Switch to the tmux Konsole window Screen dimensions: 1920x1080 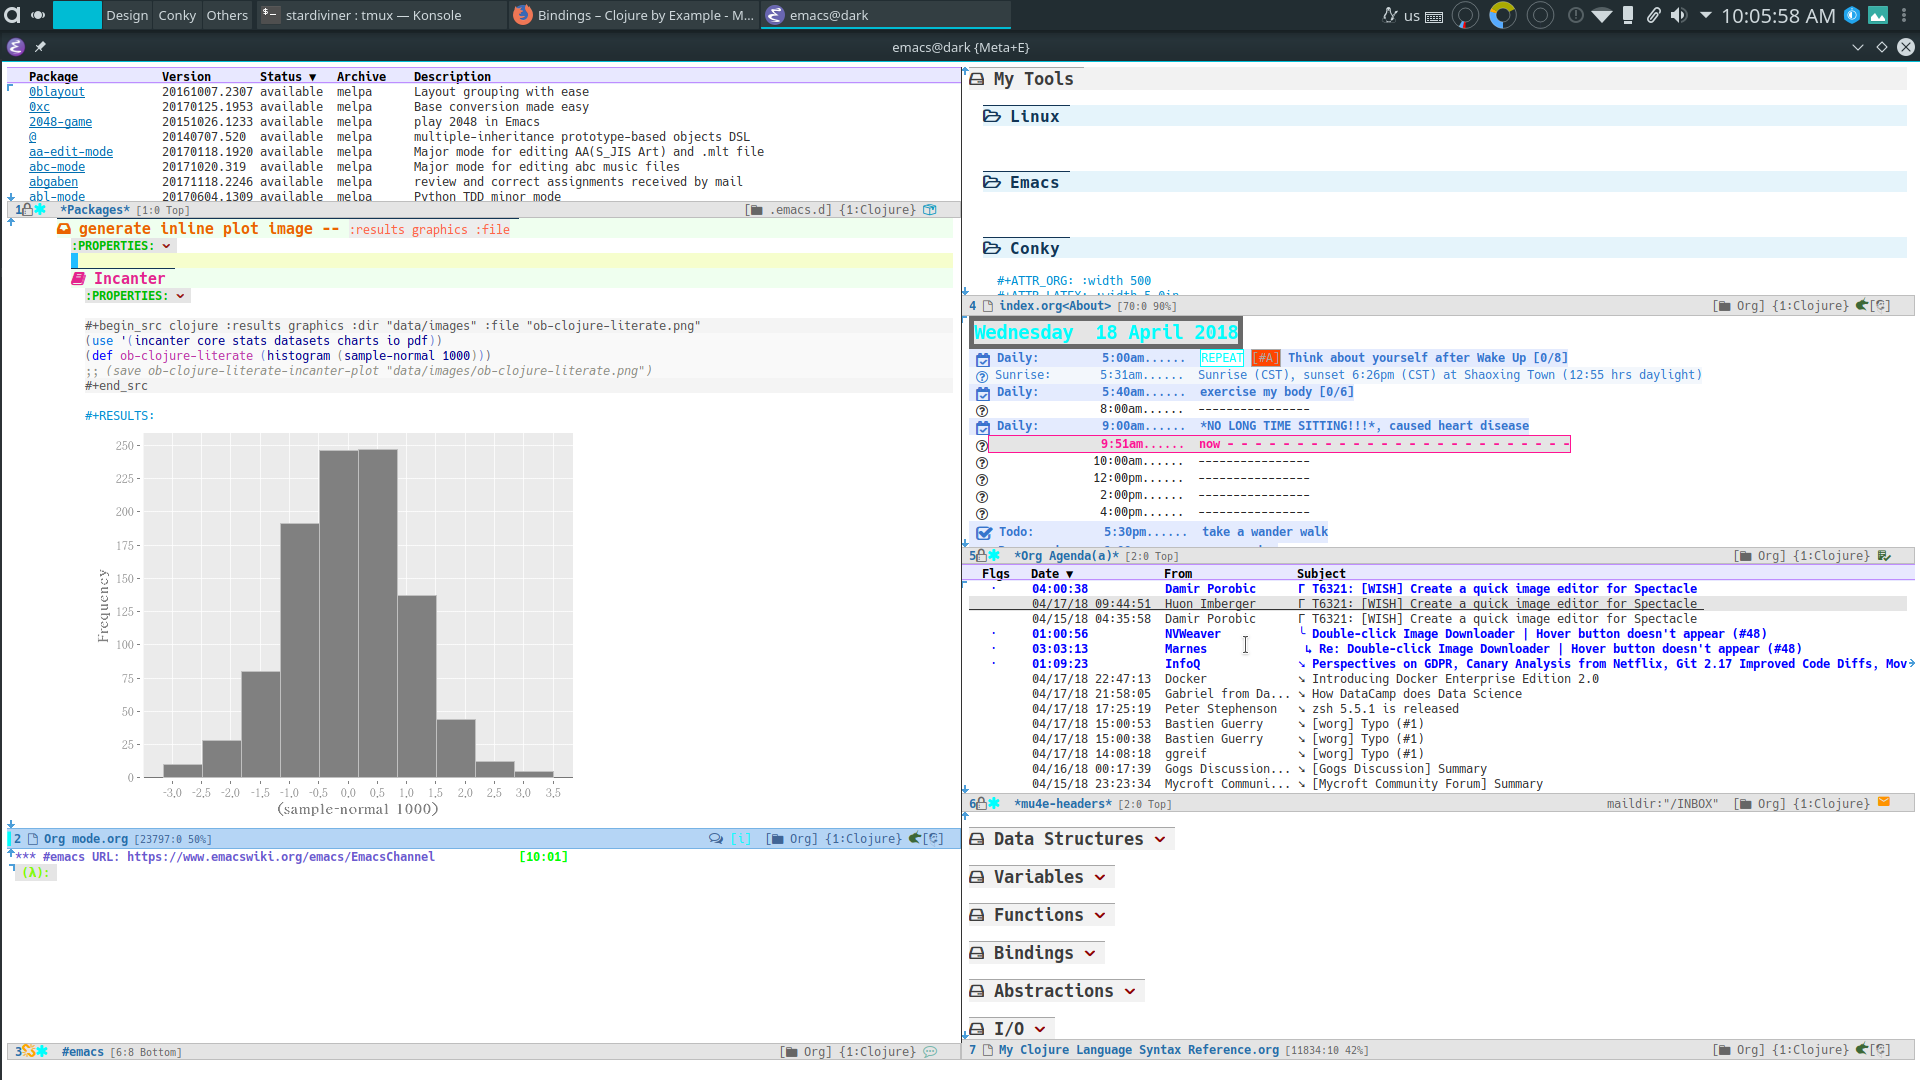tap(382, 15)
